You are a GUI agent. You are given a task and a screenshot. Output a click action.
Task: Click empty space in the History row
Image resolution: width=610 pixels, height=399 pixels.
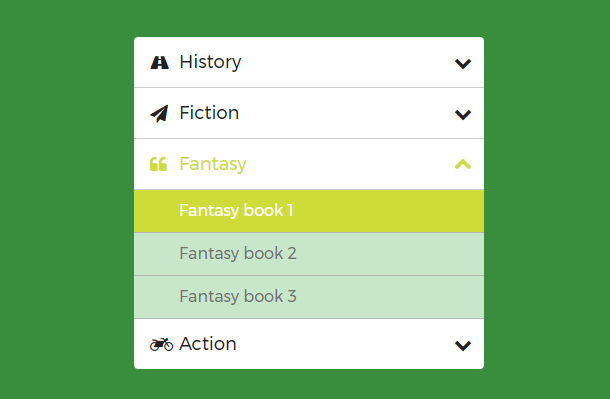click(x=346, y=62)
